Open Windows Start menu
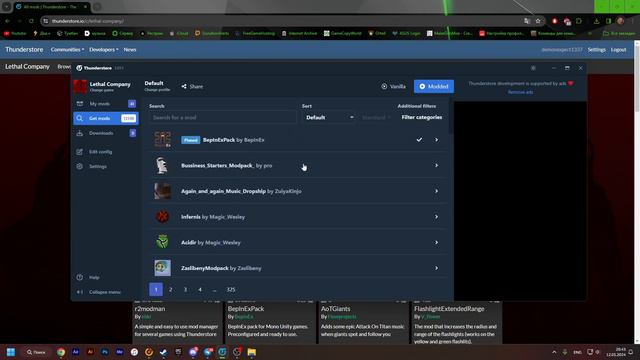This screenshot has height=360, width=640. pyautogui.click(x=11, y=352)
